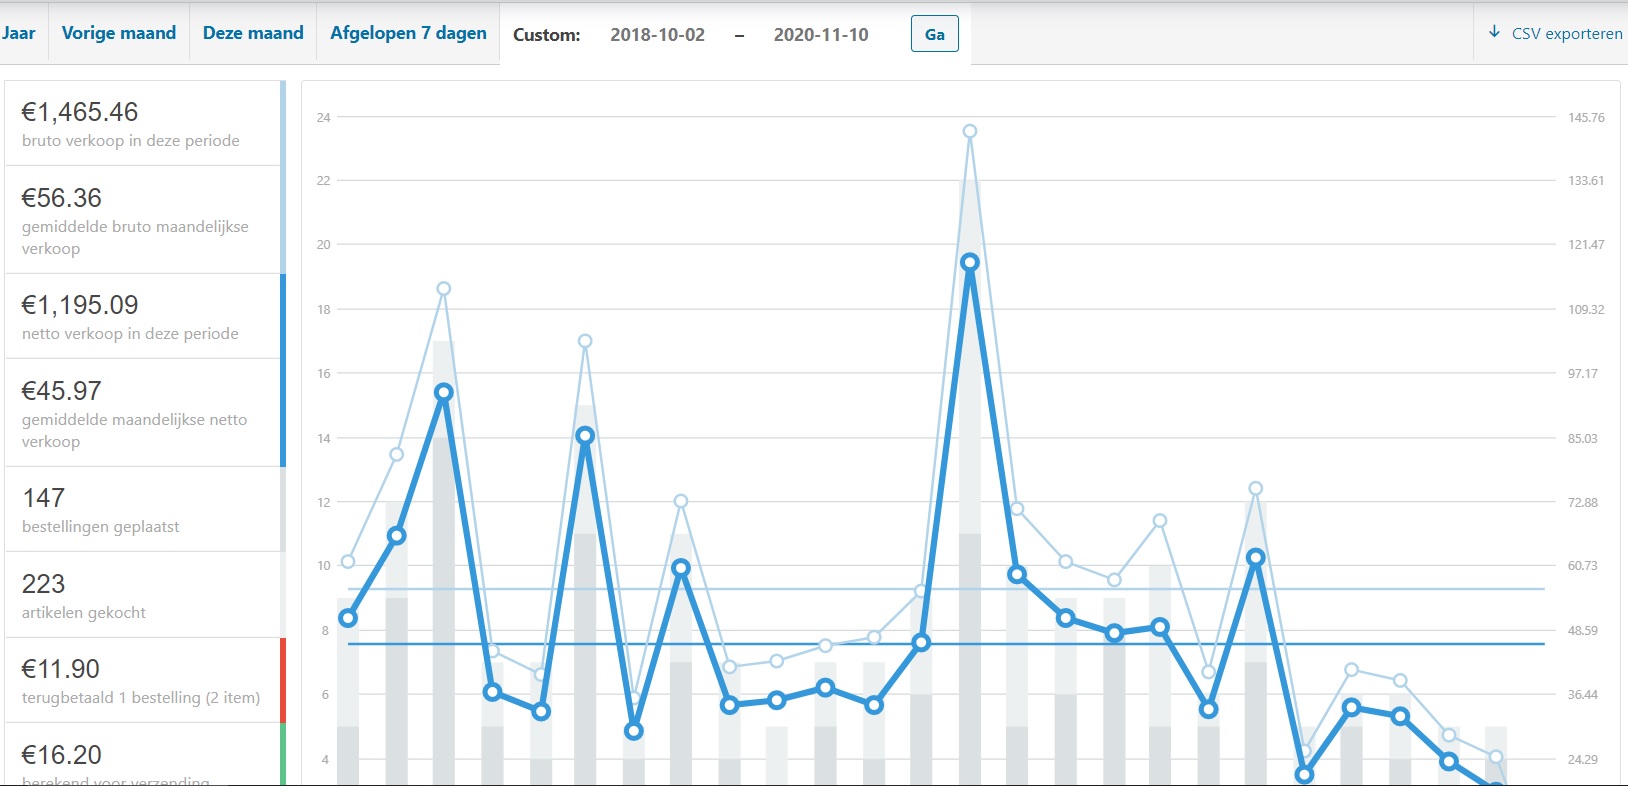This screenshot has height=786, width=1628.
Task: Click the Ga button
Action: coord(935,34)
